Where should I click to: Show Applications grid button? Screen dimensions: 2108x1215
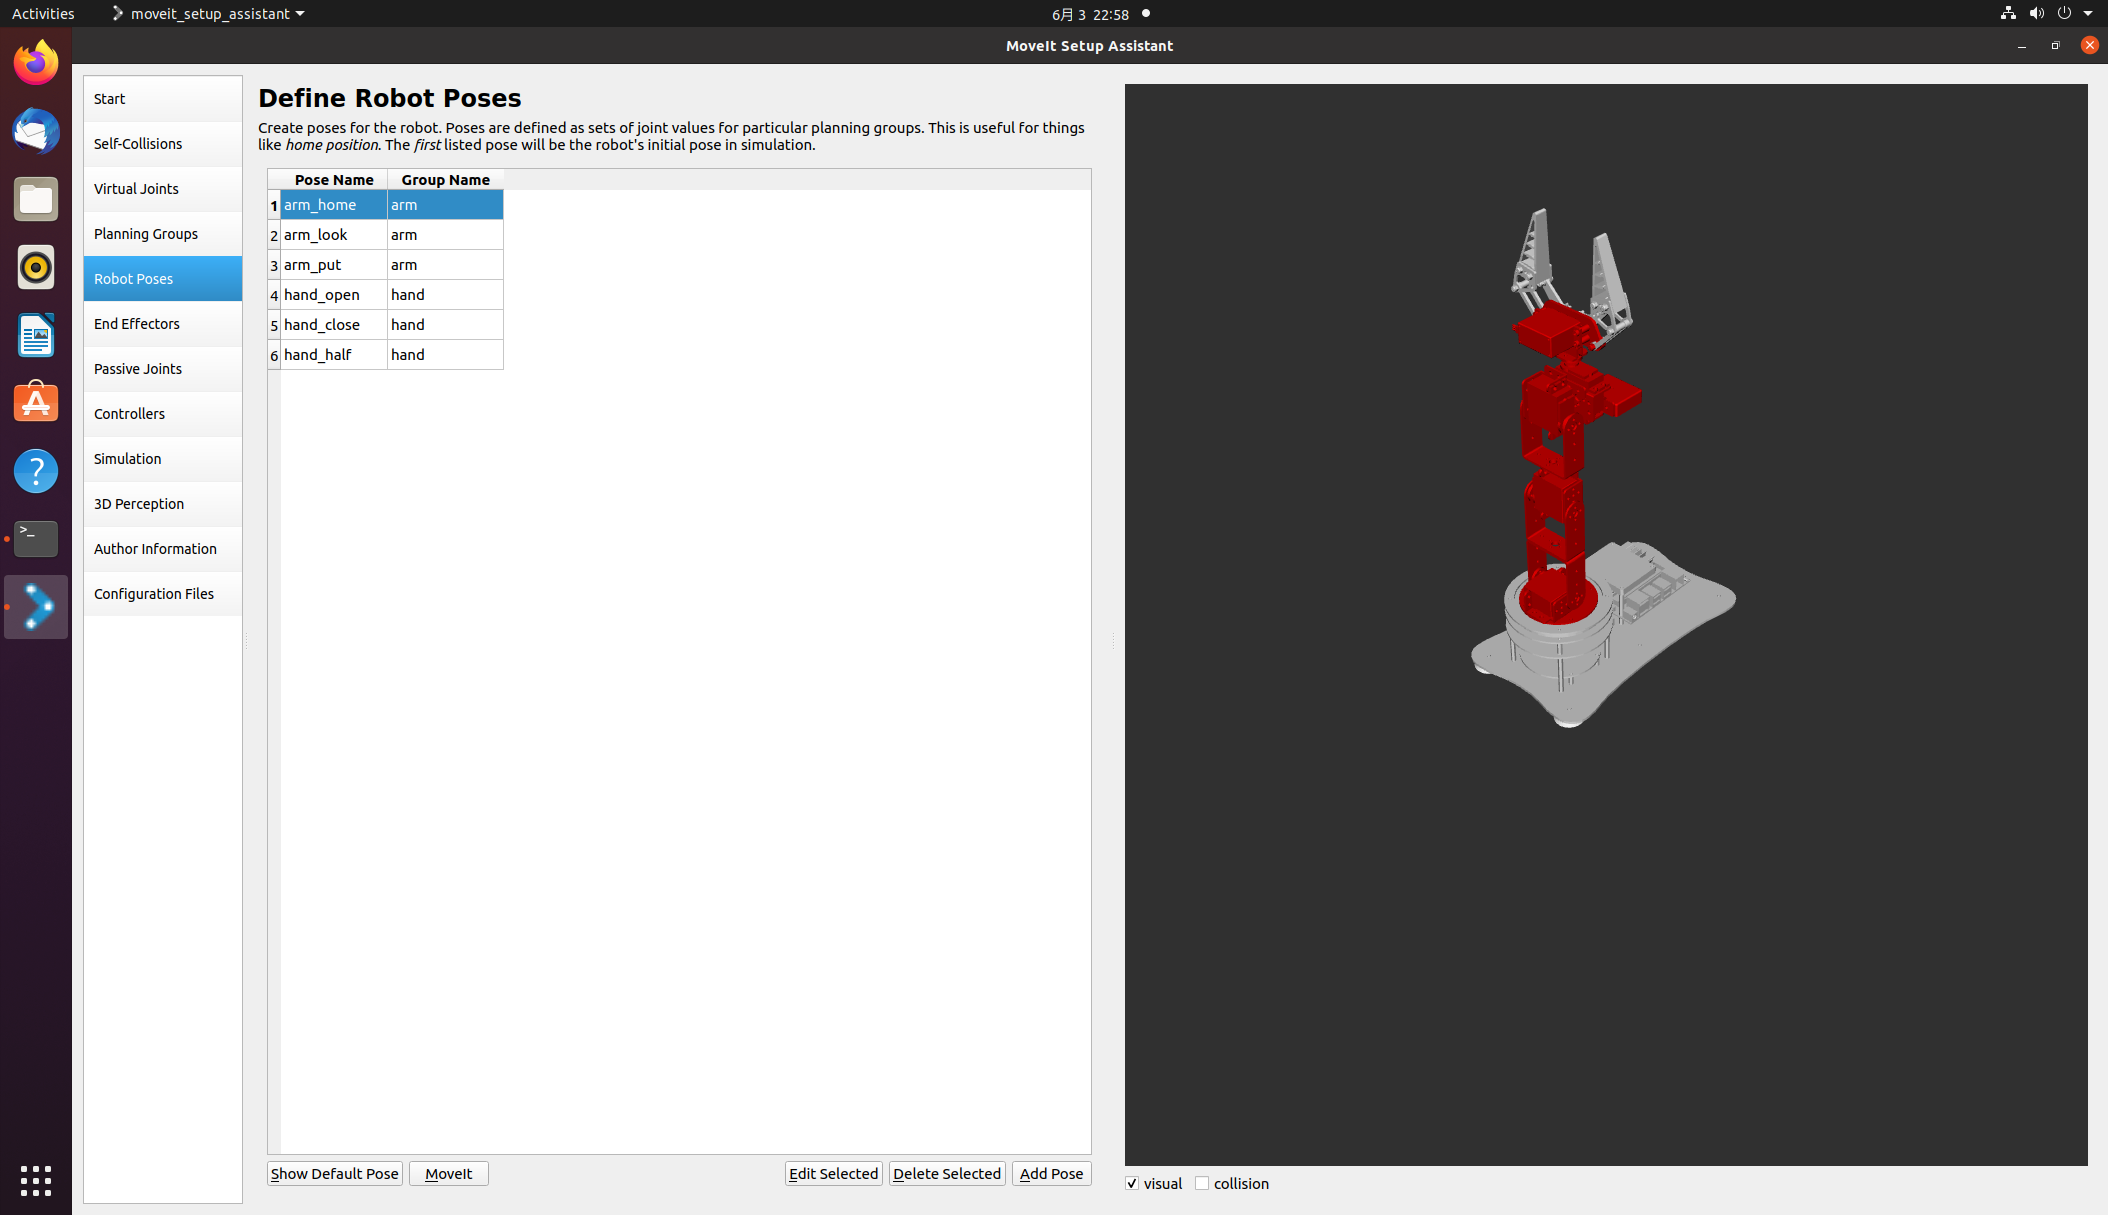(36, 1180)
